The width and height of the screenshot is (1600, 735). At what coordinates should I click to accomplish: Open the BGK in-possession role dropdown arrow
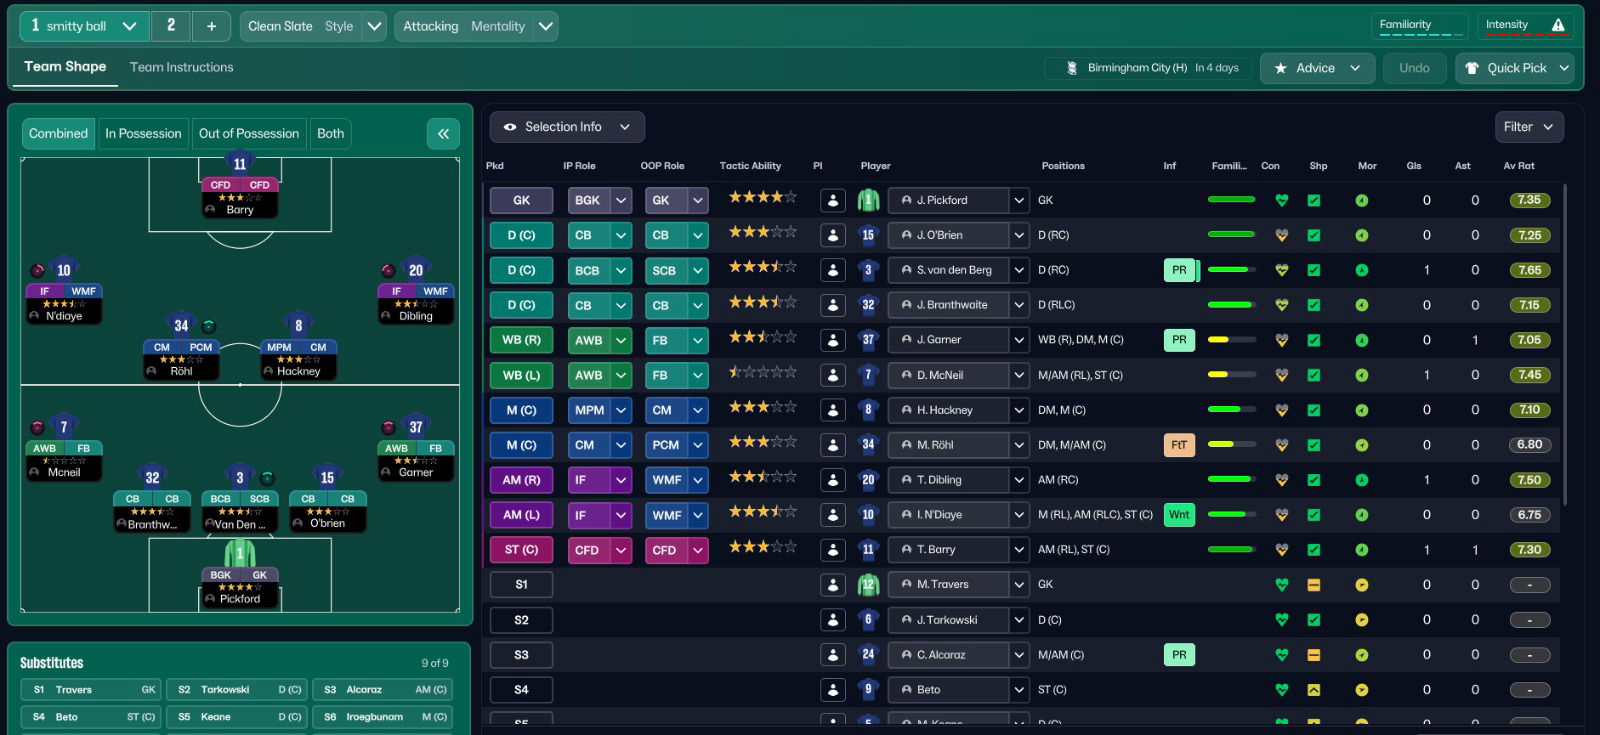(621, 200)
